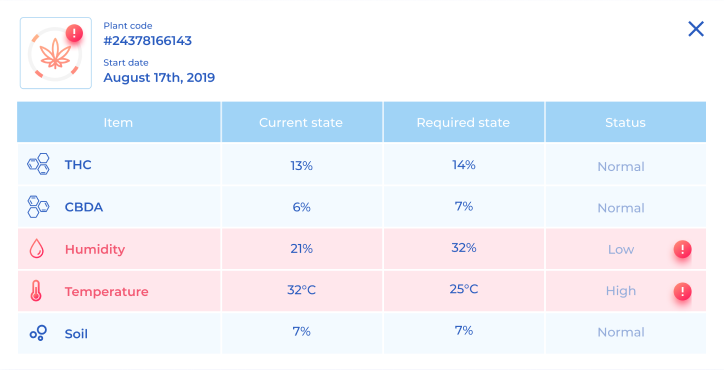
Task: Select the Temperature row label
Action: pos(107,291)
